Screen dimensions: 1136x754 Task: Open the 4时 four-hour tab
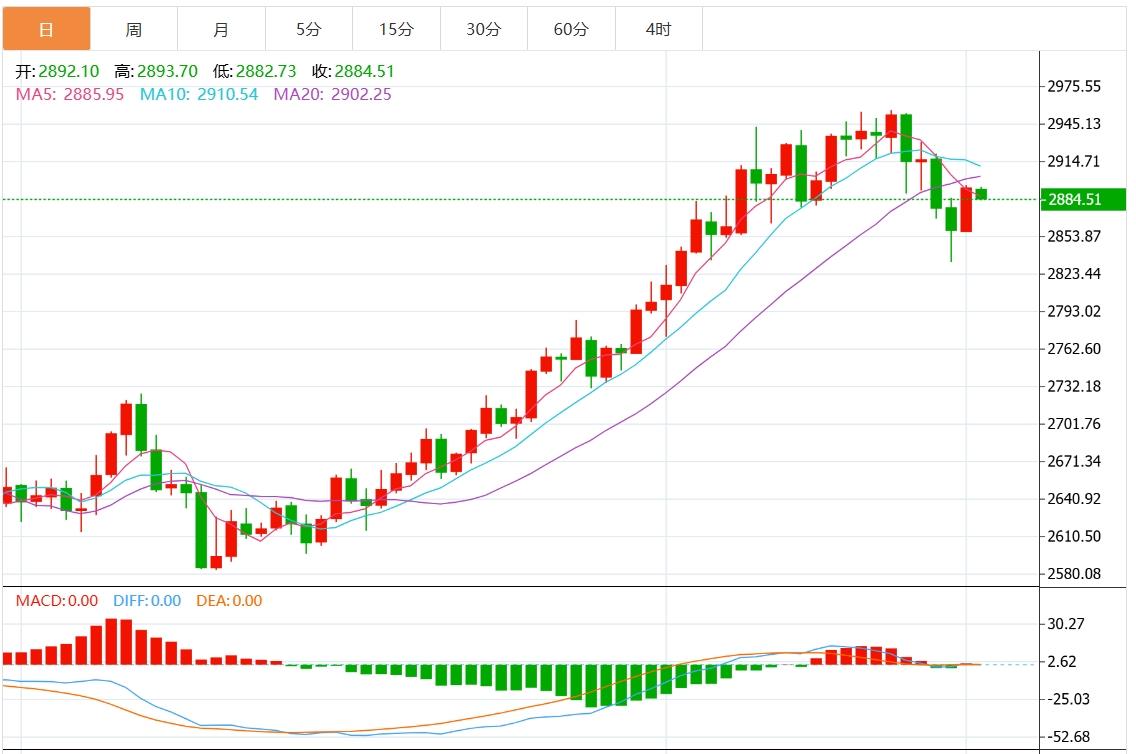658,29
